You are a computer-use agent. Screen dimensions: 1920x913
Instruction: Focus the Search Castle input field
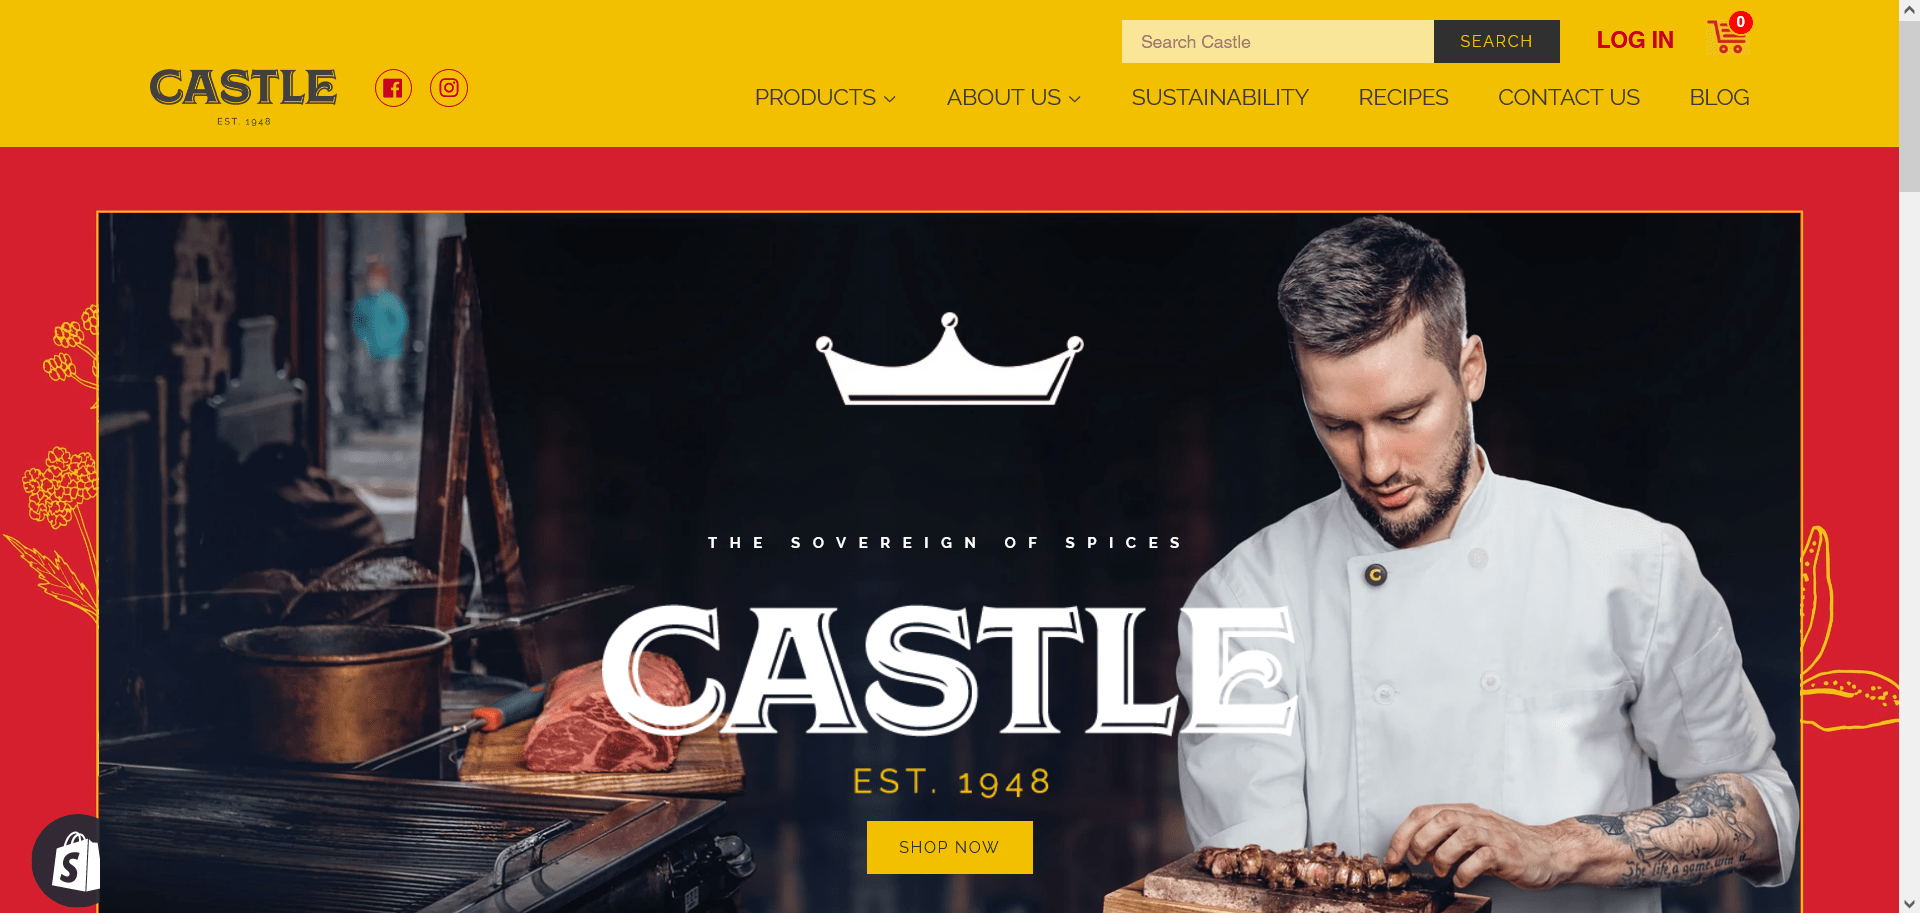[1277, 41]
